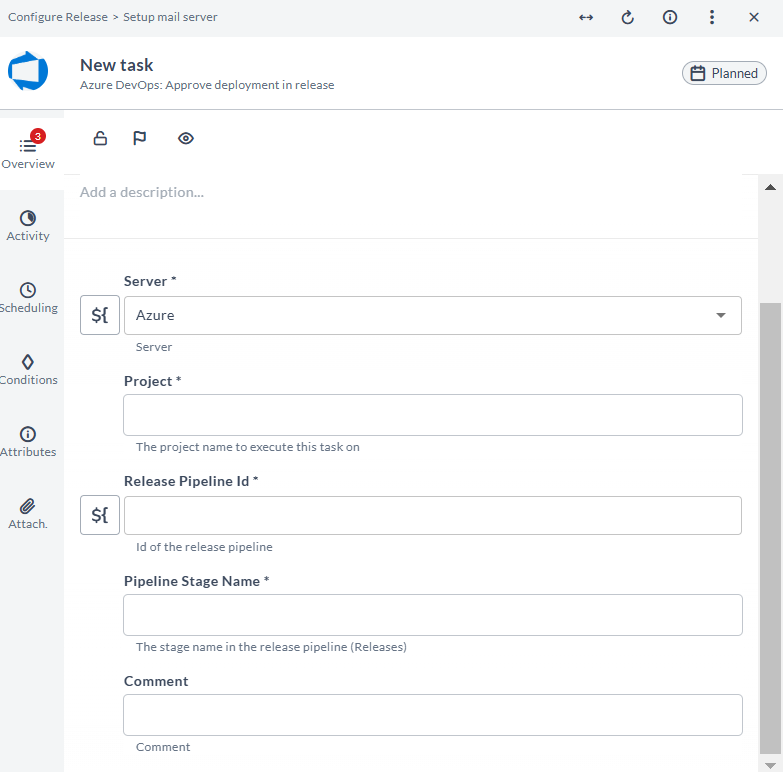Open the Scheduling tab
This screenshot has height=772, width=783.
point(28,297)
